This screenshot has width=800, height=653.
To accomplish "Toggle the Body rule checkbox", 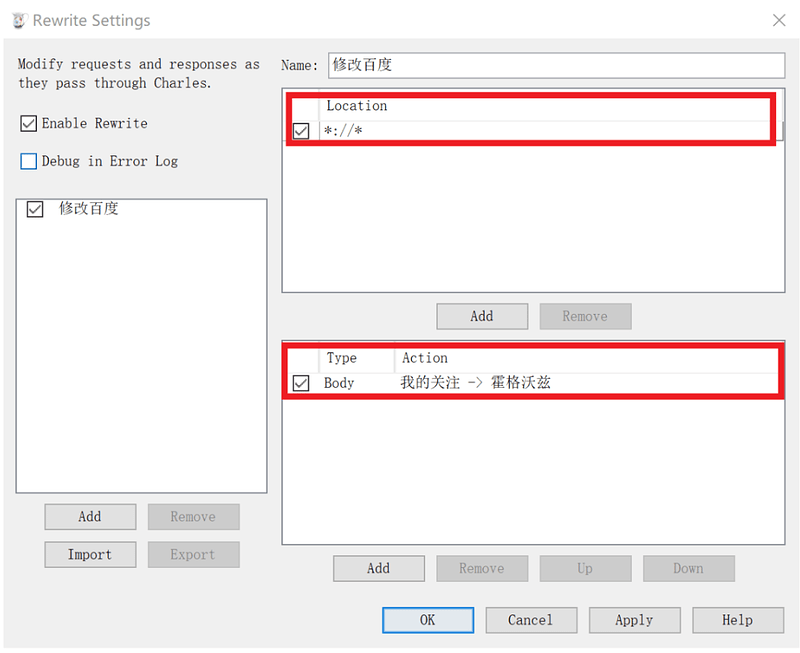I will (x=301, y=383).
